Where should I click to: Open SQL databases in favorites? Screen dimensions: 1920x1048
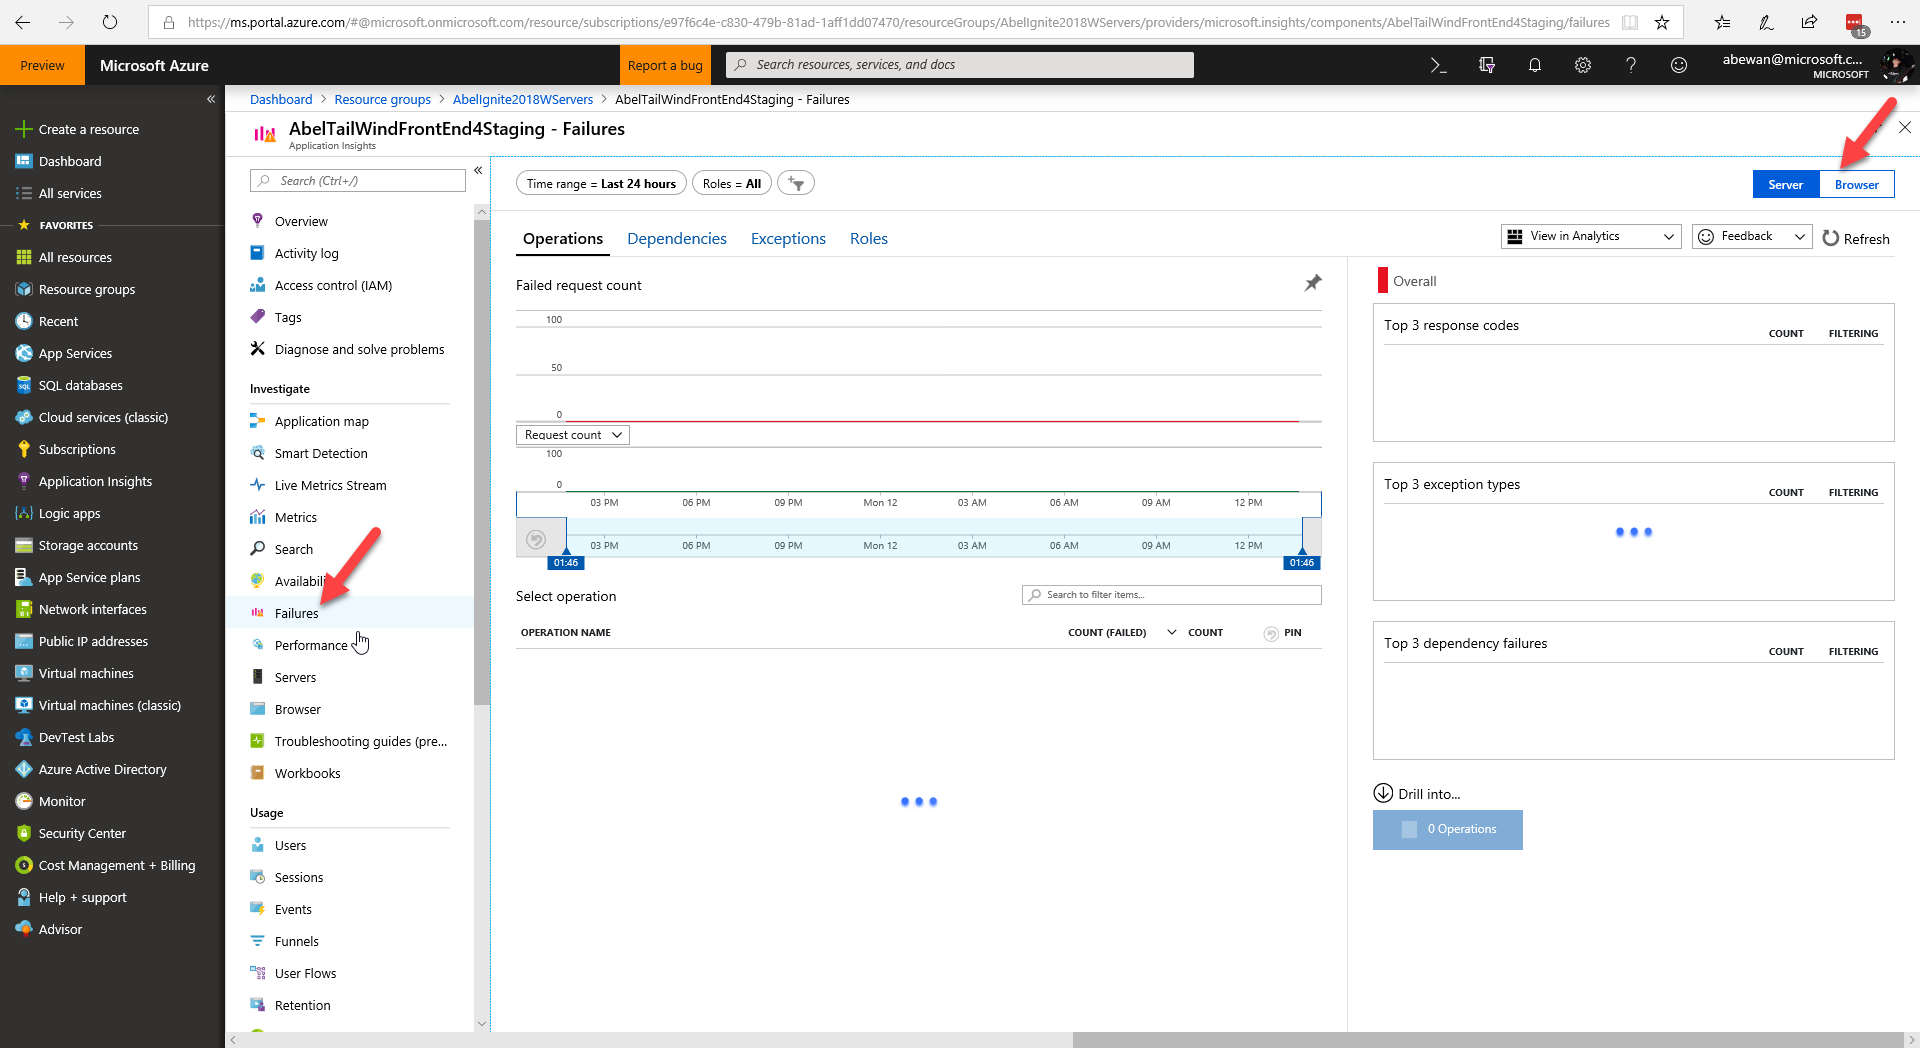coord(80,385)
